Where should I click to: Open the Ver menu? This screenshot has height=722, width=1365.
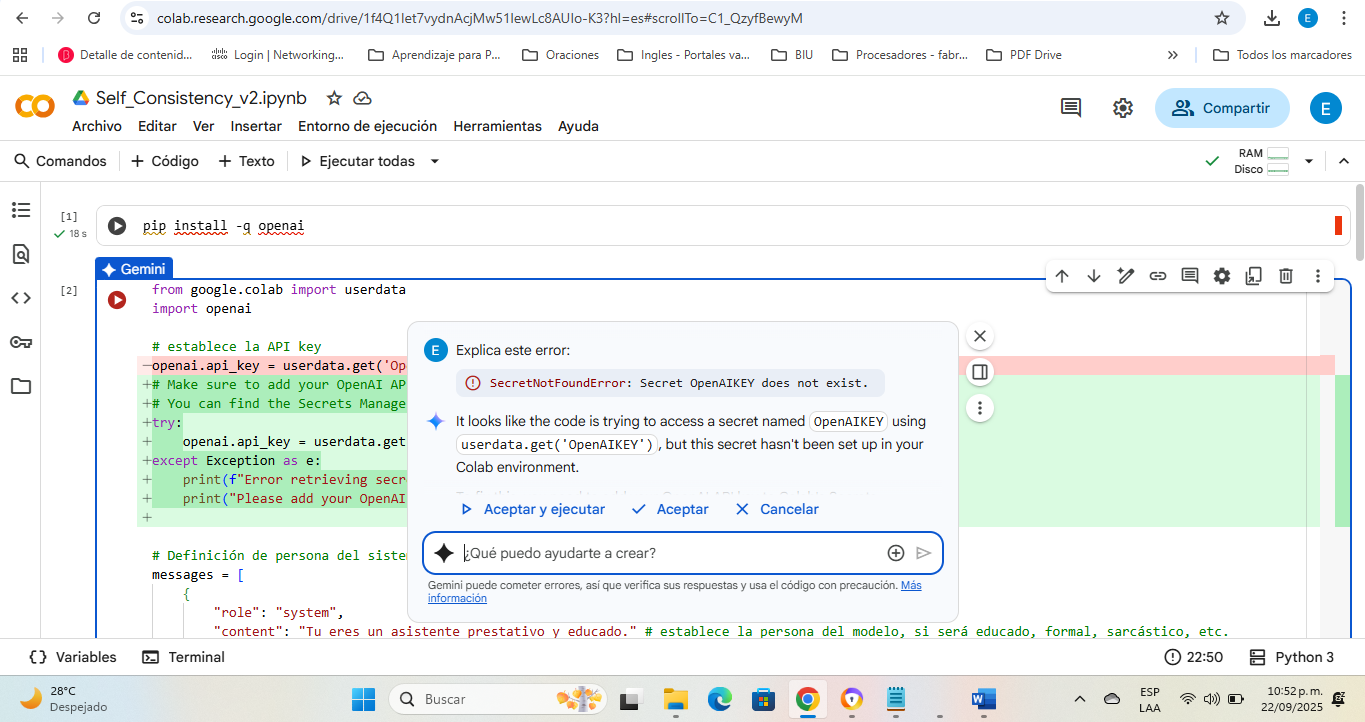pyautogui.click(x=204, y=126)
